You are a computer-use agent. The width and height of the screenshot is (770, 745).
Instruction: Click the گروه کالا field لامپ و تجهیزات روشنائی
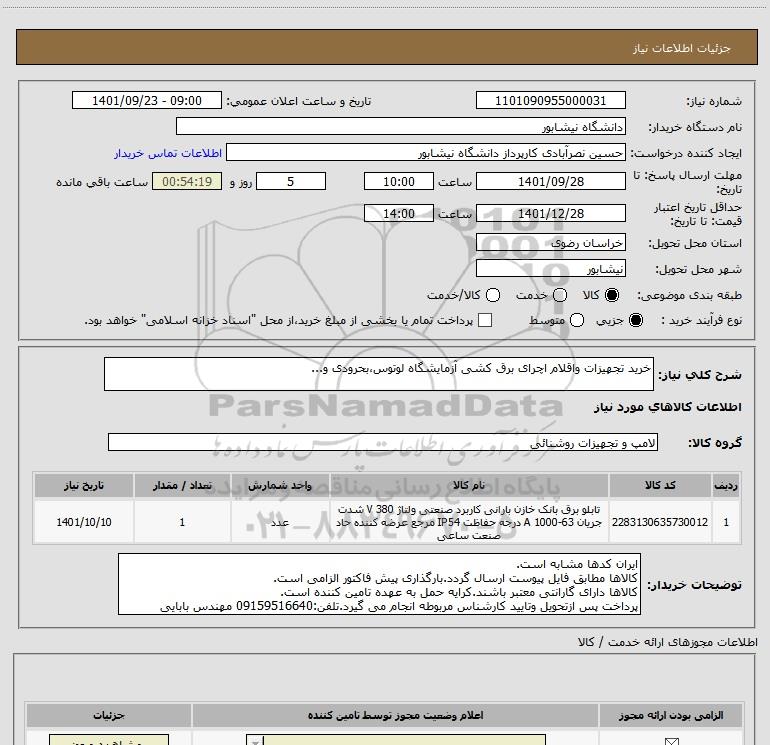click(x=383, y=442)
